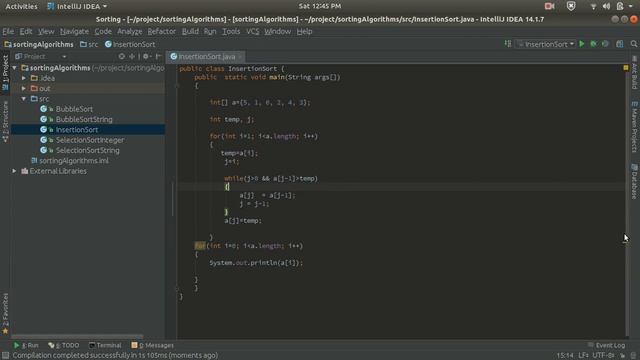Open the VCS menu

(253, 31)
